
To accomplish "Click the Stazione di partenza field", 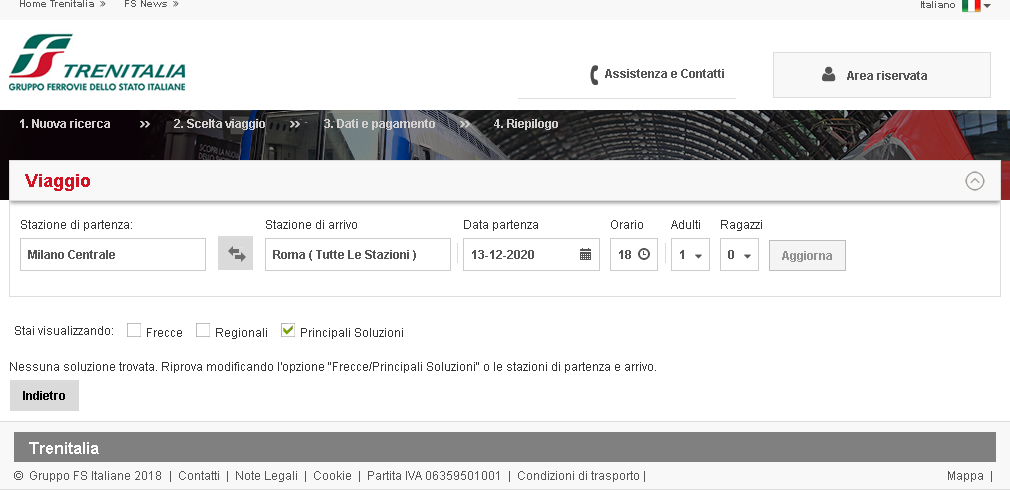I will tap(113, 255).
